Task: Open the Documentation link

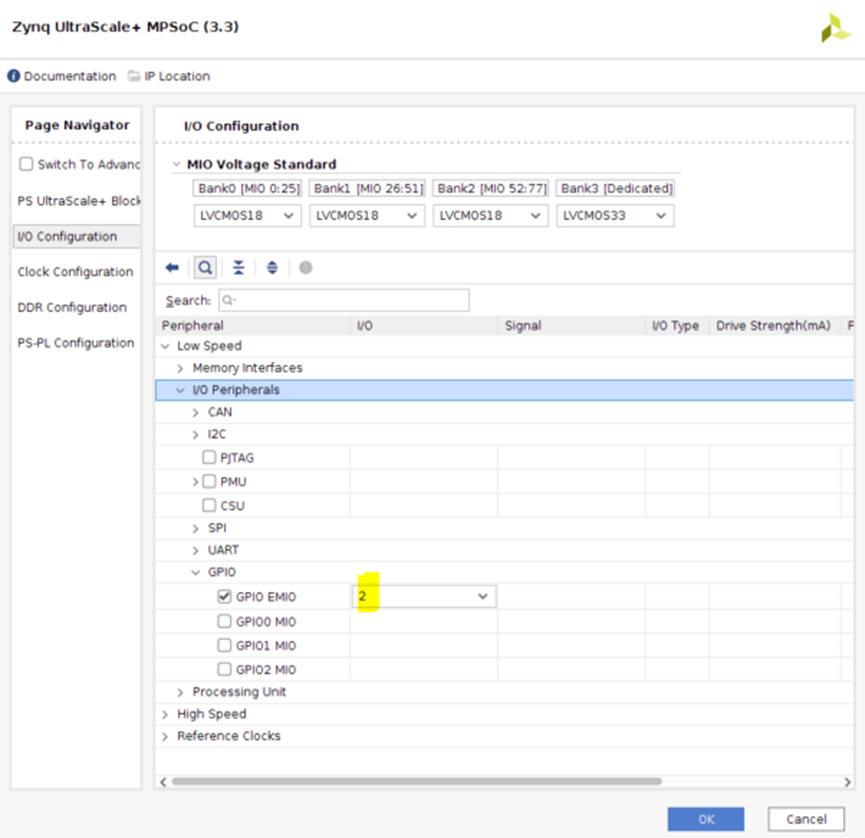Action: coord(70,76)
